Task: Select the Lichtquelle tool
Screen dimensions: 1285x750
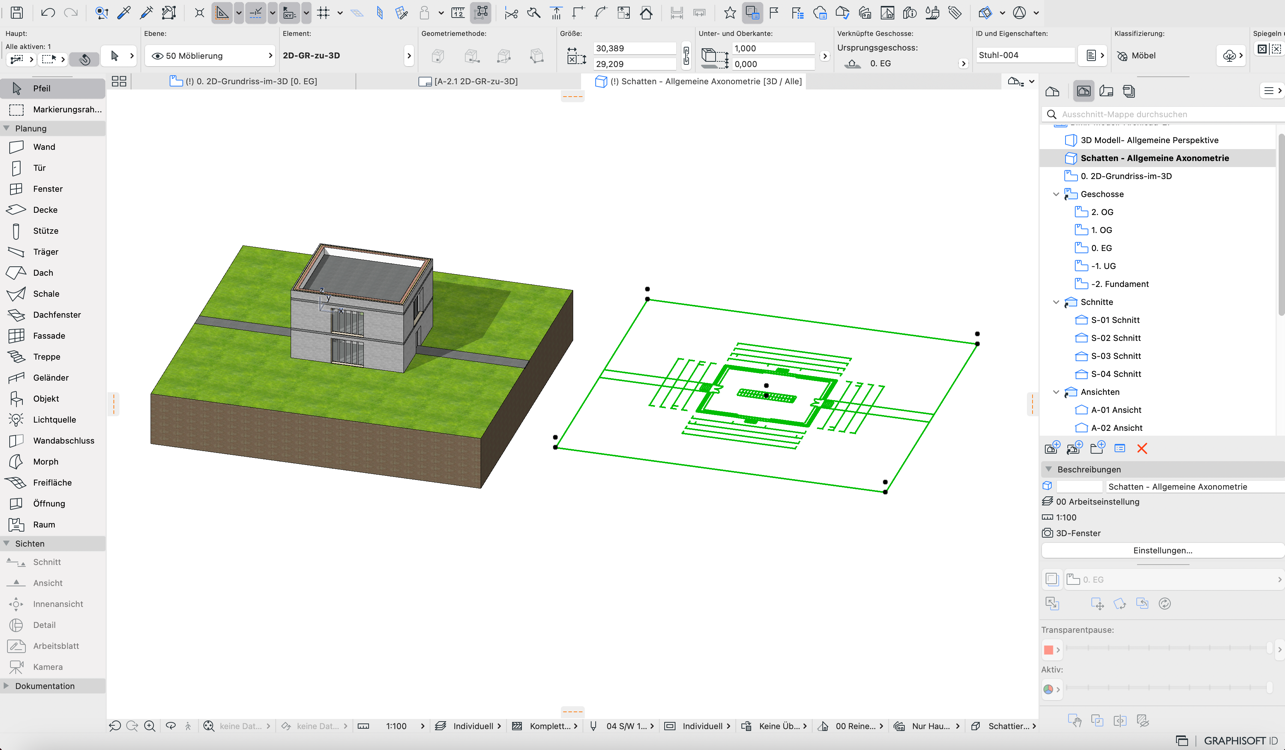Action: 53,420
